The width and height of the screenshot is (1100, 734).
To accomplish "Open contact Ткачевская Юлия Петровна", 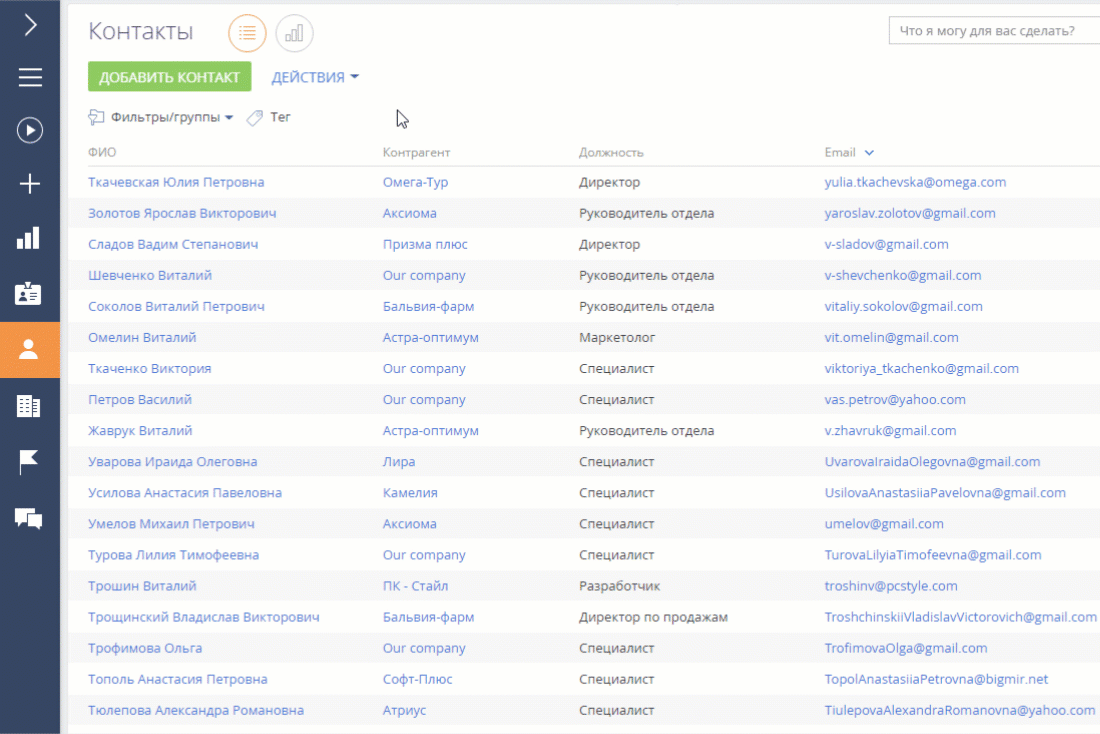I will 176,182.
